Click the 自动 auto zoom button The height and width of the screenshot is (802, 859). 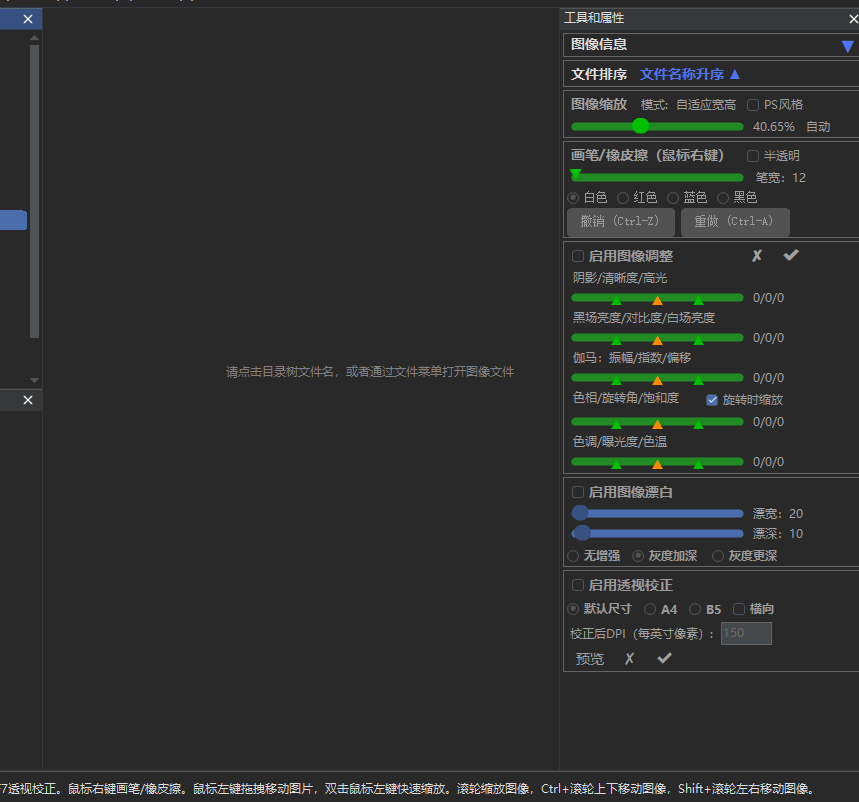click(819, 126)
